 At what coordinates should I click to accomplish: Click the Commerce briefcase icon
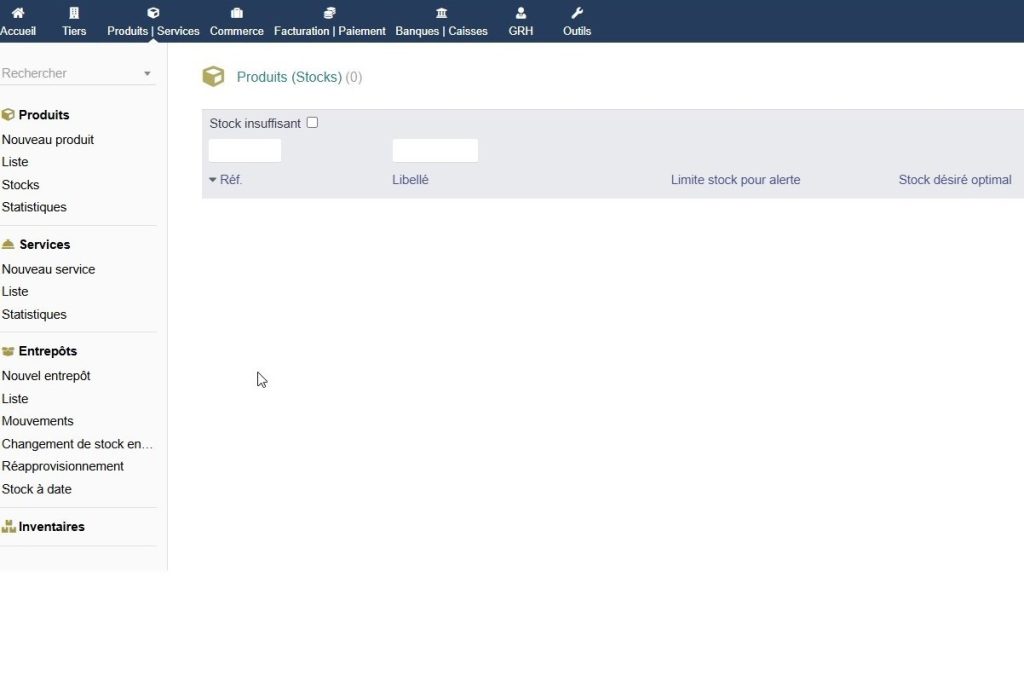[x=237, y=13]
